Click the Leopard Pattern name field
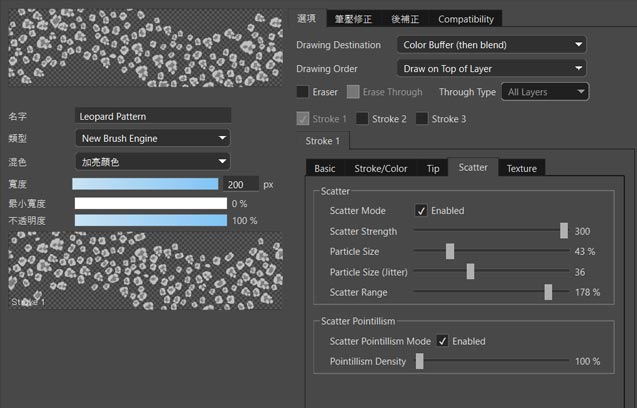 pos(153,116)
